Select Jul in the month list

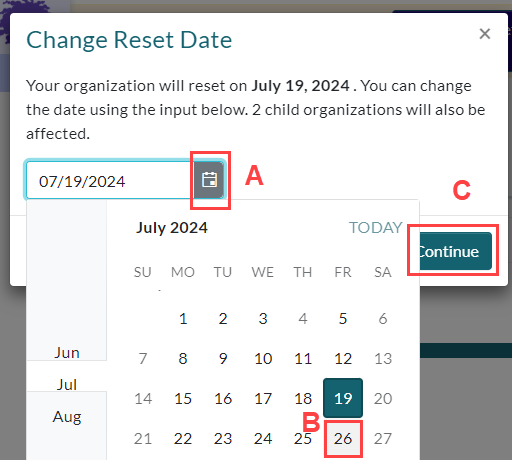pyautogui.click(x=67, y=385)
